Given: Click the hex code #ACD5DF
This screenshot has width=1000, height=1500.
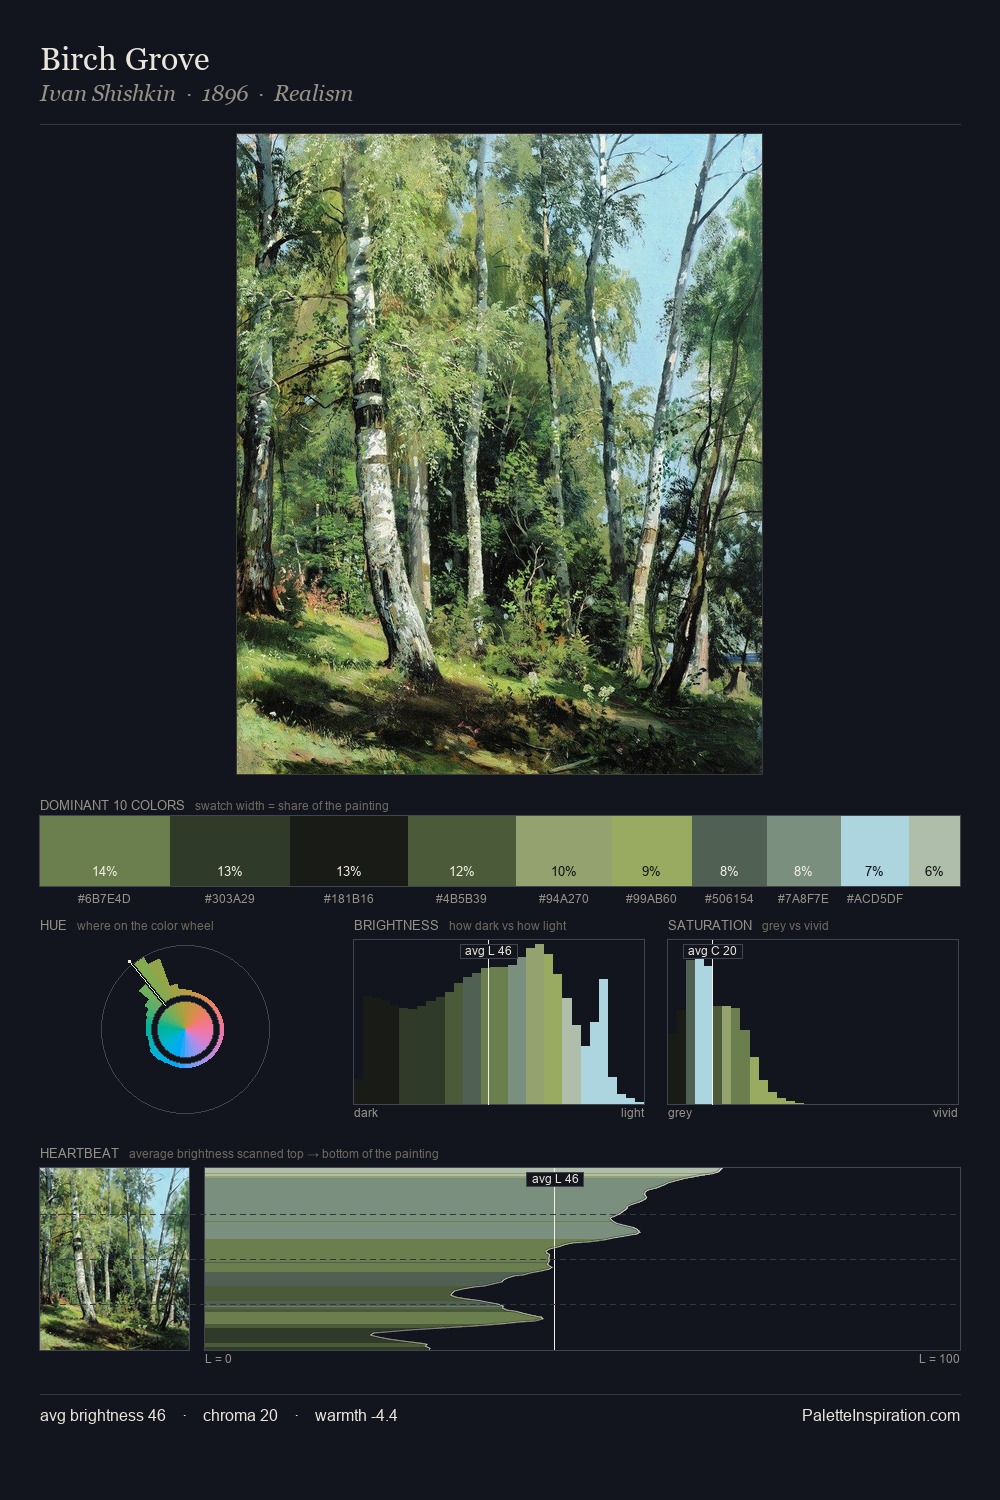Looking at the screenshot, I should point(875,898).
